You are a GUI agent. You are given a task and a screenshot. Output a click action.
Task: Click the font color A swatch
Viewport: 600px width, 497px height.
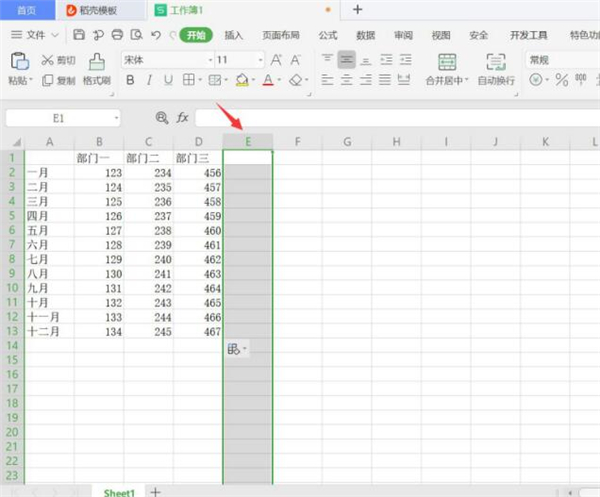coord(267,80)
